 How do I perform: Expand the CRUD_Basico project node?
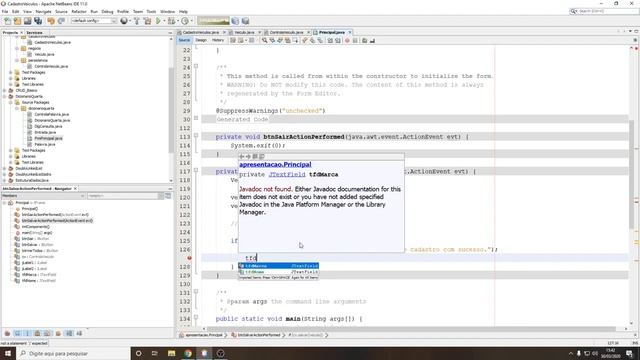[5, 90]
